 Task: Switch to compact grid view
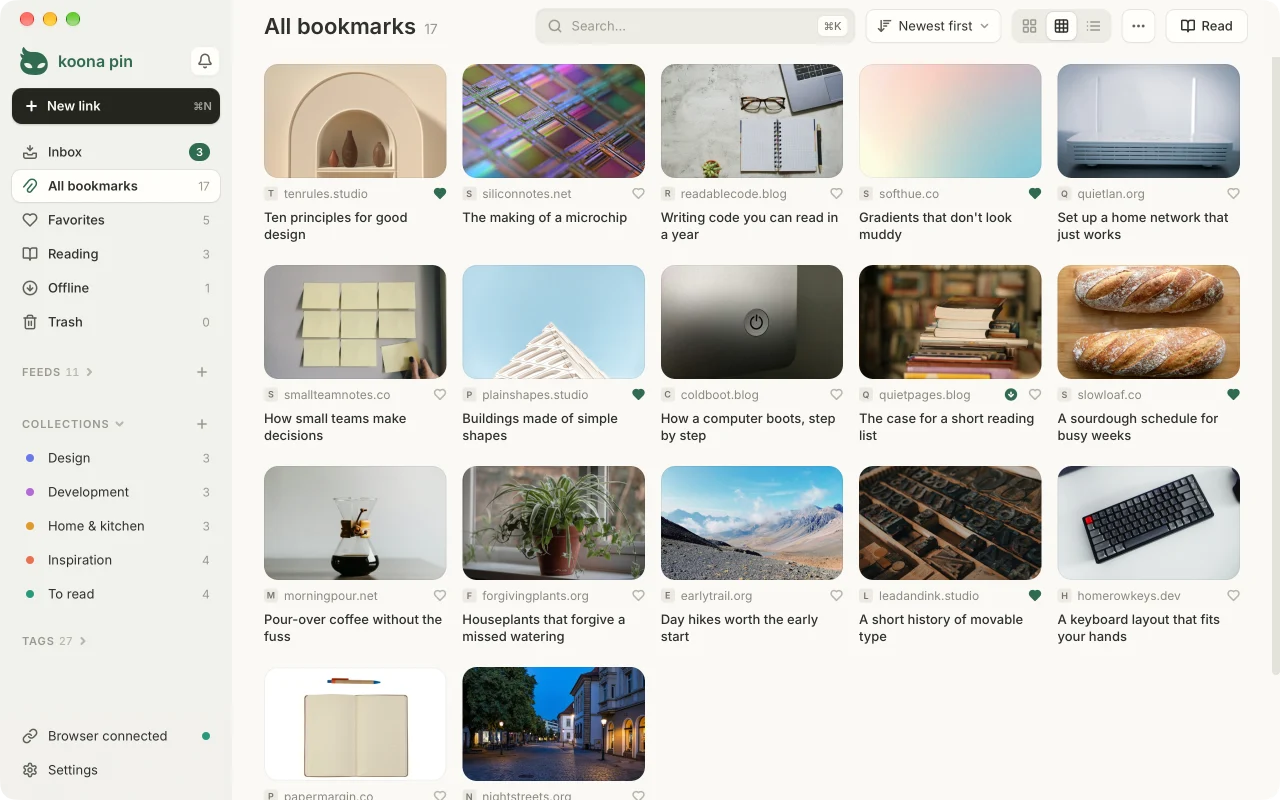point(1061,26)
